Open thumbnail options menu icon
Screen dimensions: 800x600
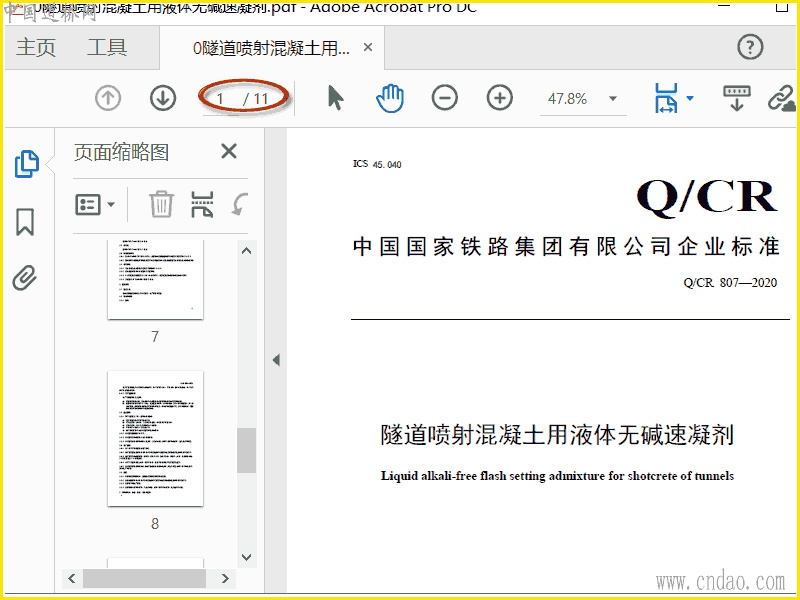pos(94,205)
